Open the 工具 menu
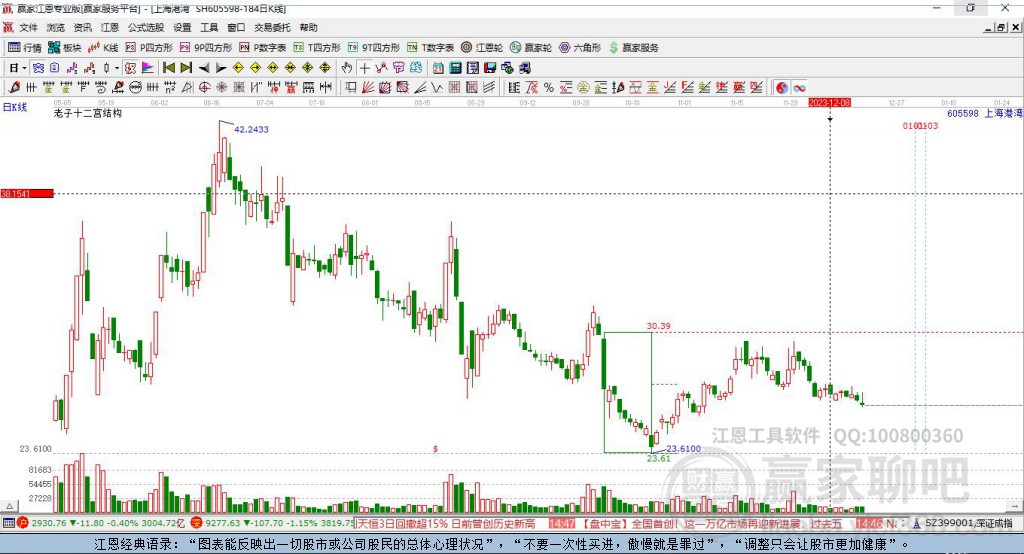 coord(209,27)
